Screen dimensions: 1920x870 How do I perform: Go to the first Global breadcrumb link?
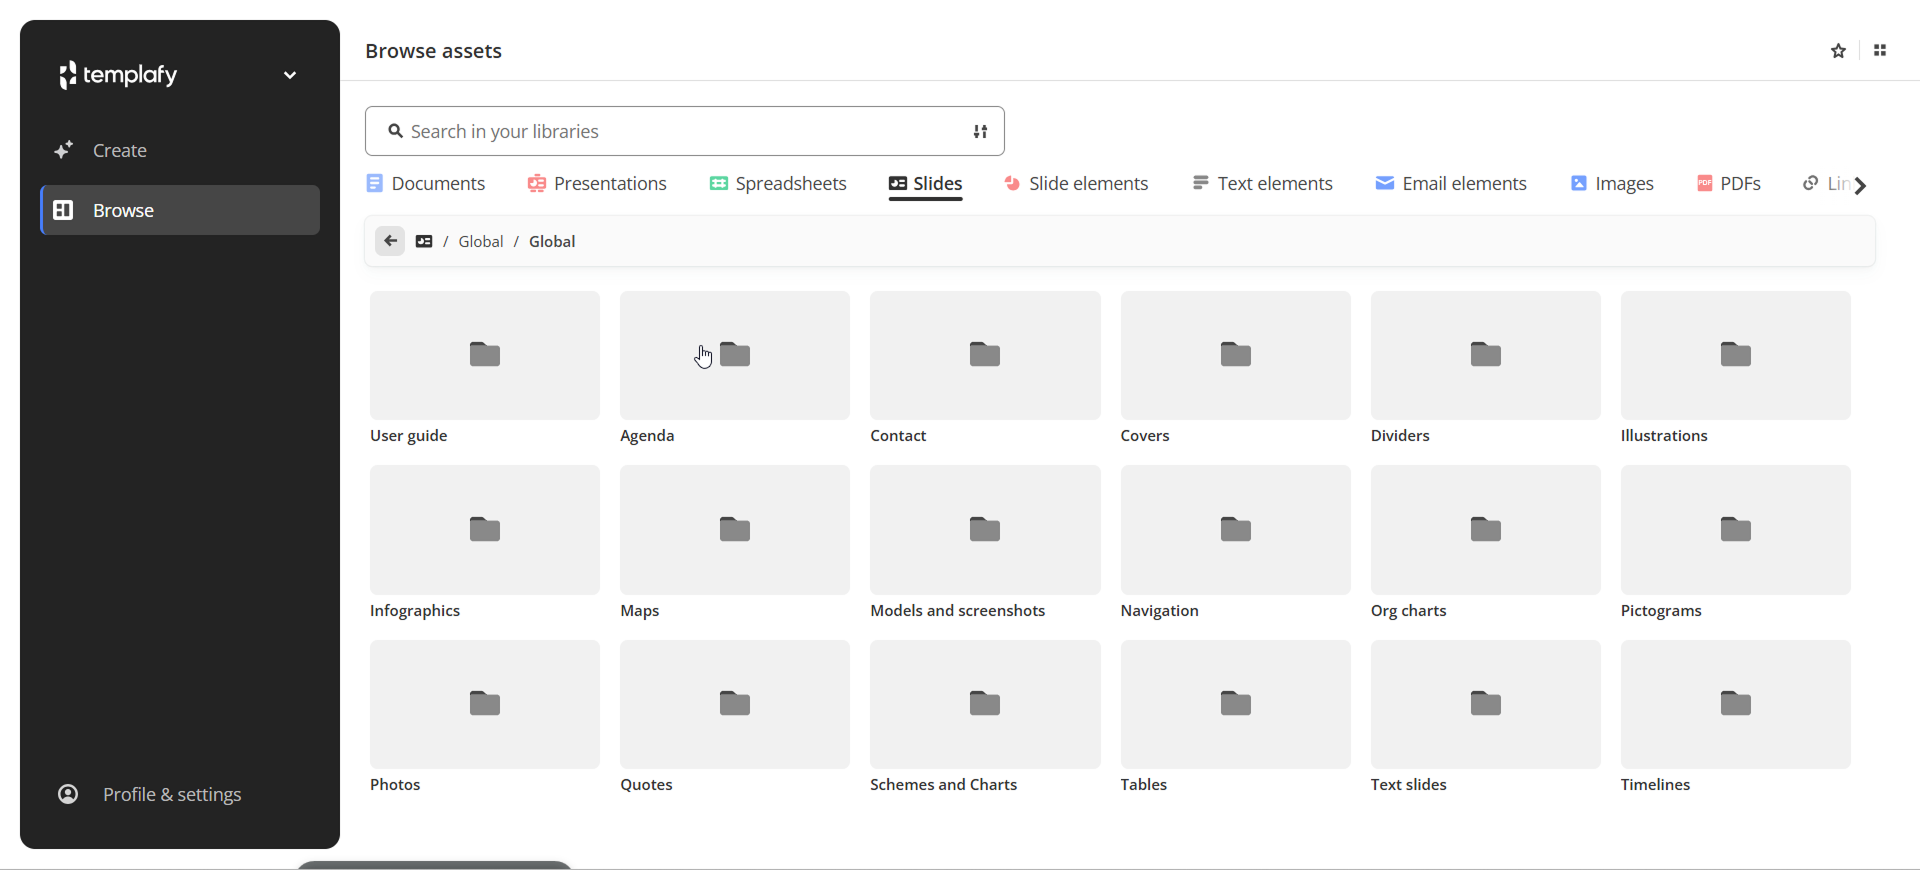tap(481, 241)
